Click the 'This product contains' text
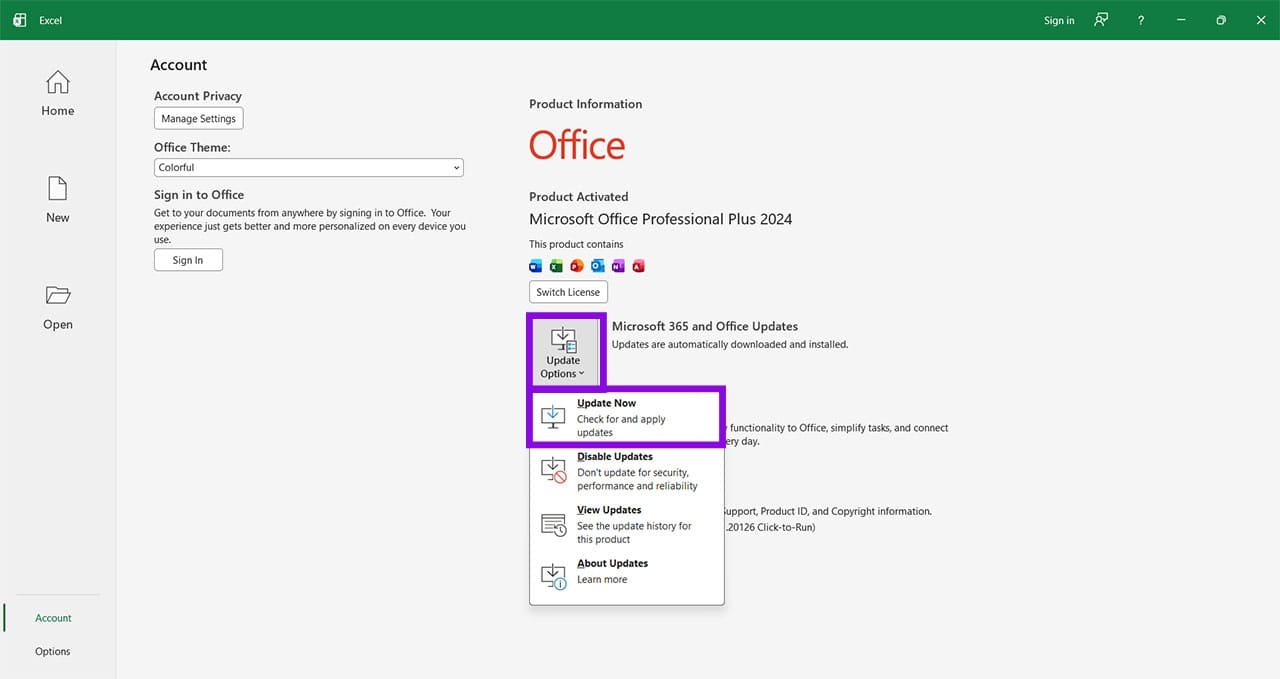Screen dimensions: 1280x679 pos(576,244)
